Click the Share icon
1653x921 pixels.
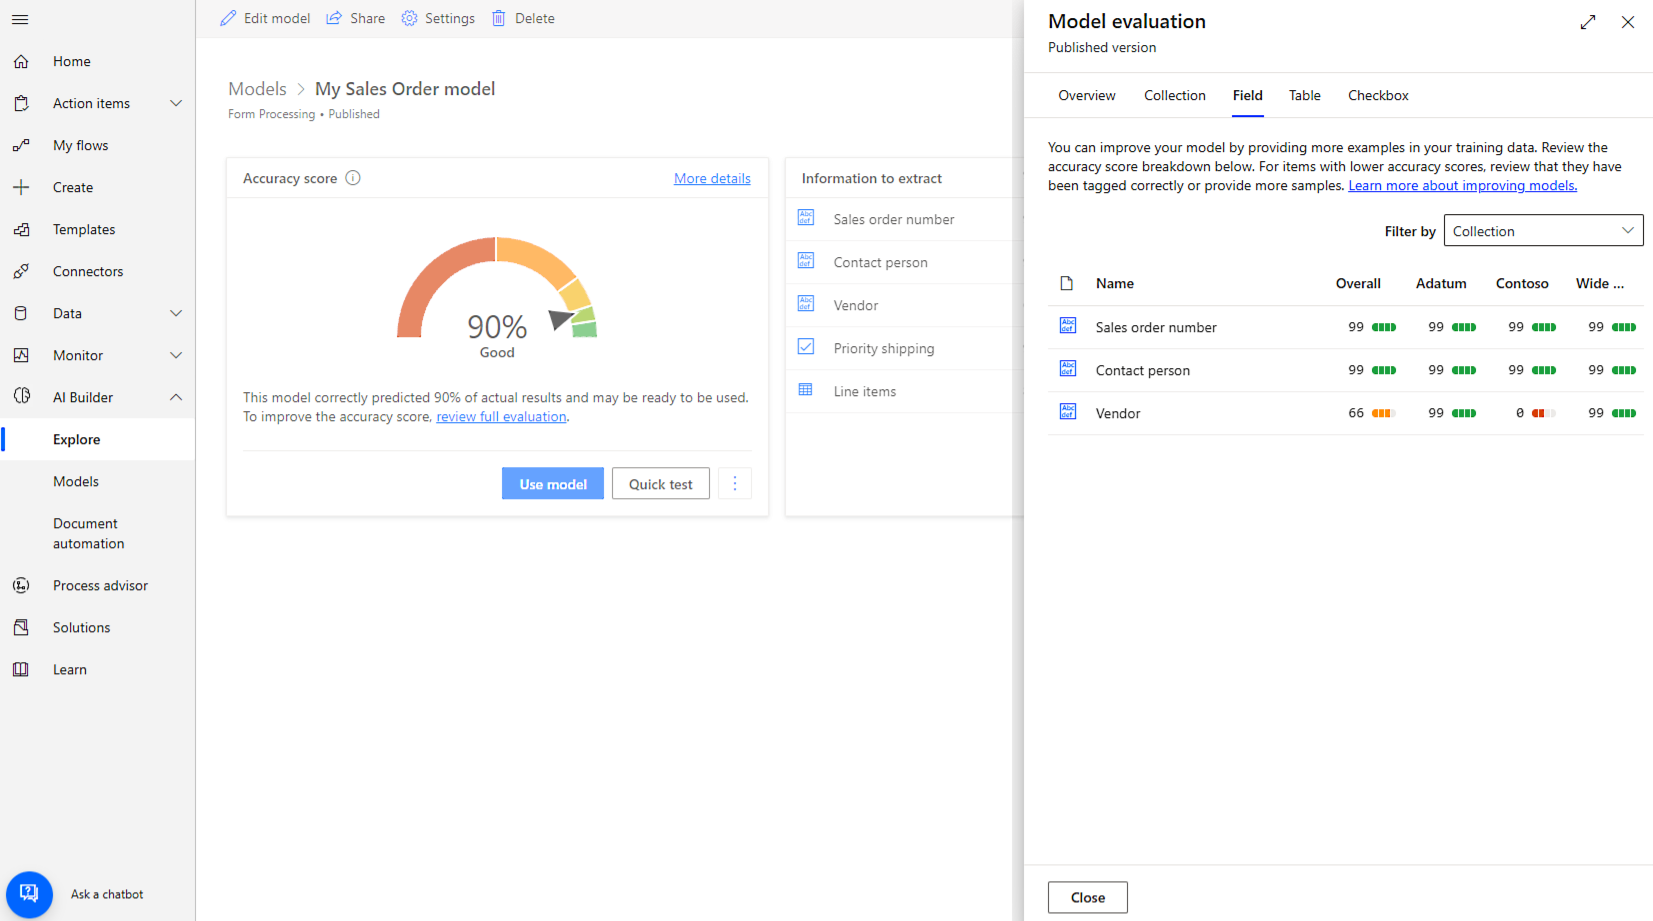(x=333, y=18)
